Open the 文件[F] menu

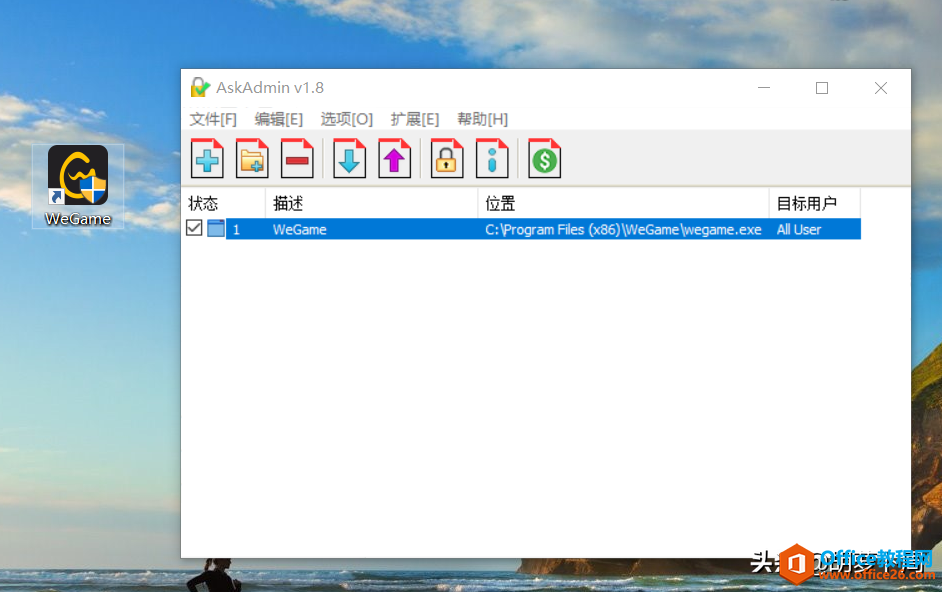click(213, 119)
